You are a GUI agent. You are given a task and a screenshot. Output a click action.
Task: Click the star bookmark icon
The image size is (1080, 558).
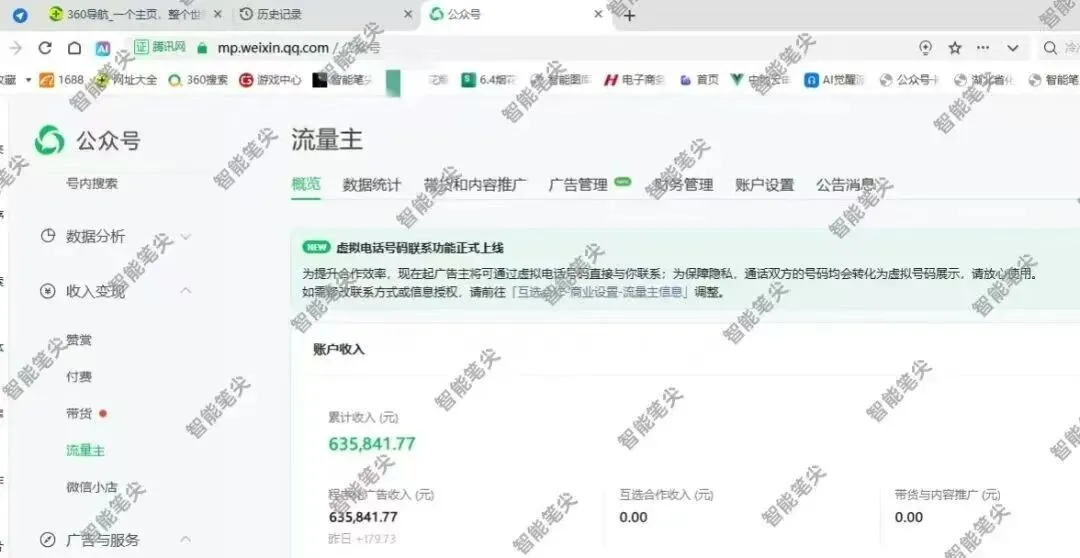click(955, 48)
